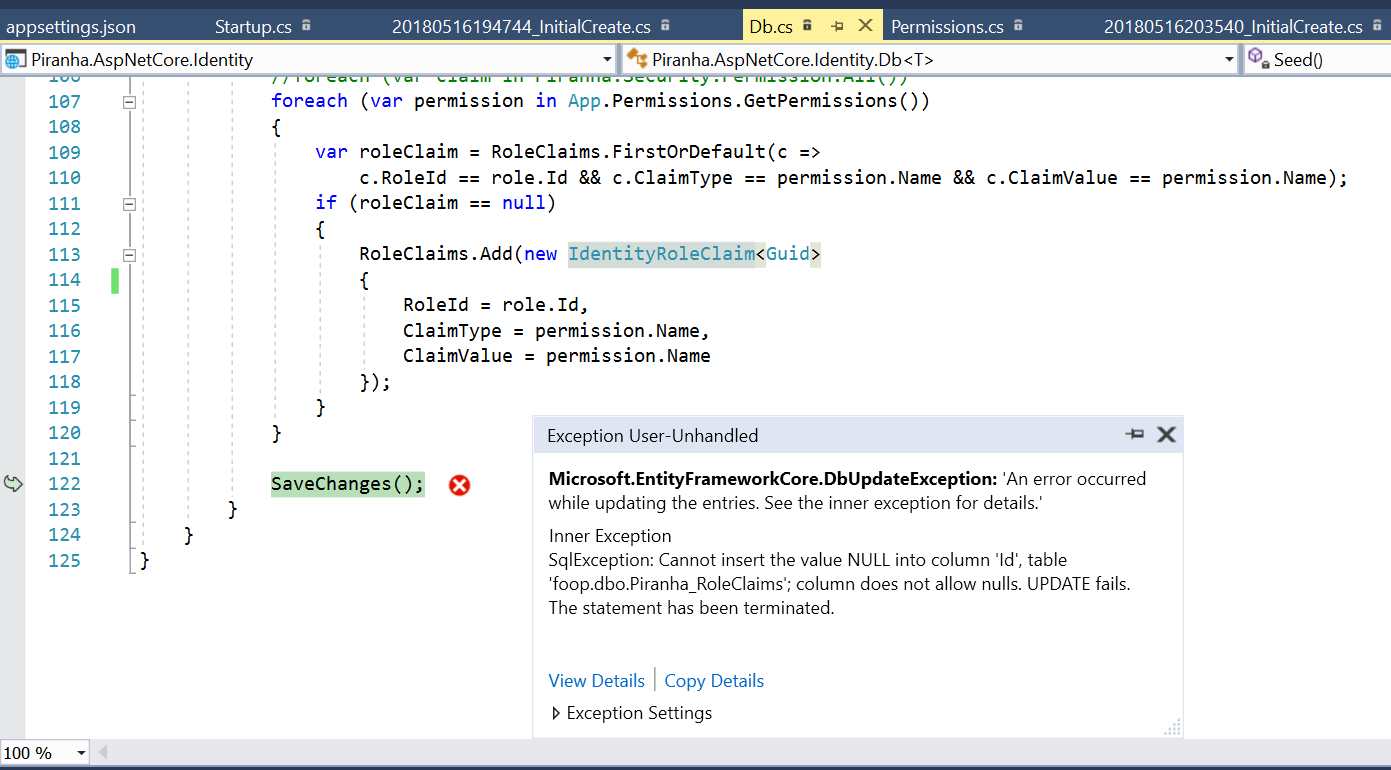Screen dimensions: 1391x770
Task: Click the green change bar at line 114
Action: 114,281
